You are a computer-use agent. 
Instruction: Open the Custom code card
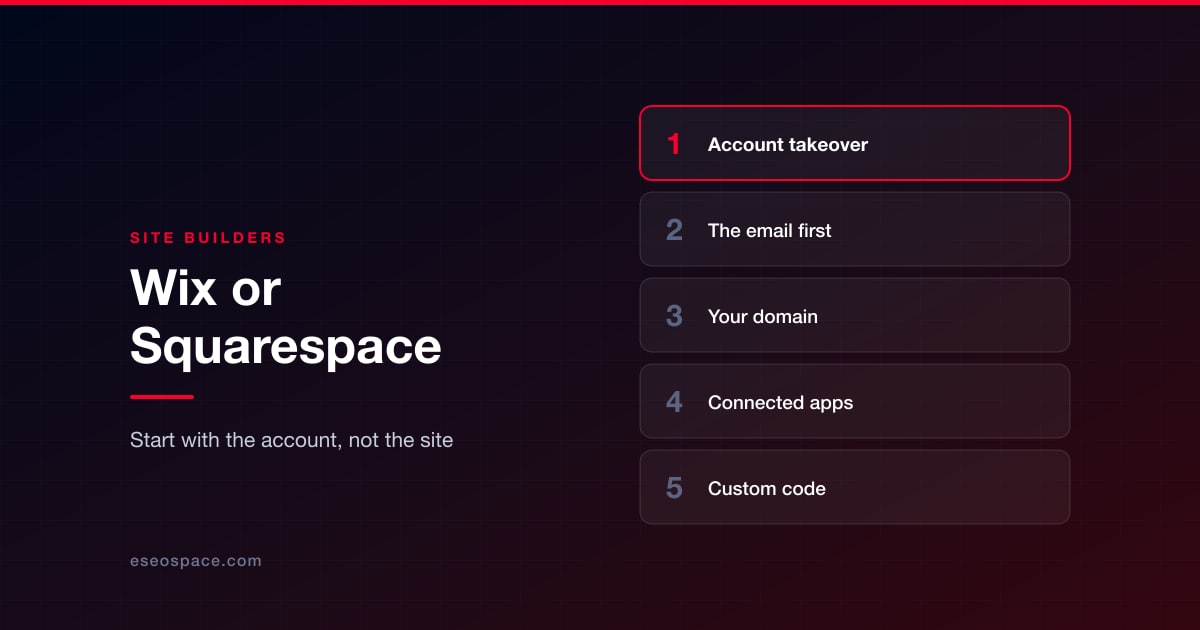(855, 487)
